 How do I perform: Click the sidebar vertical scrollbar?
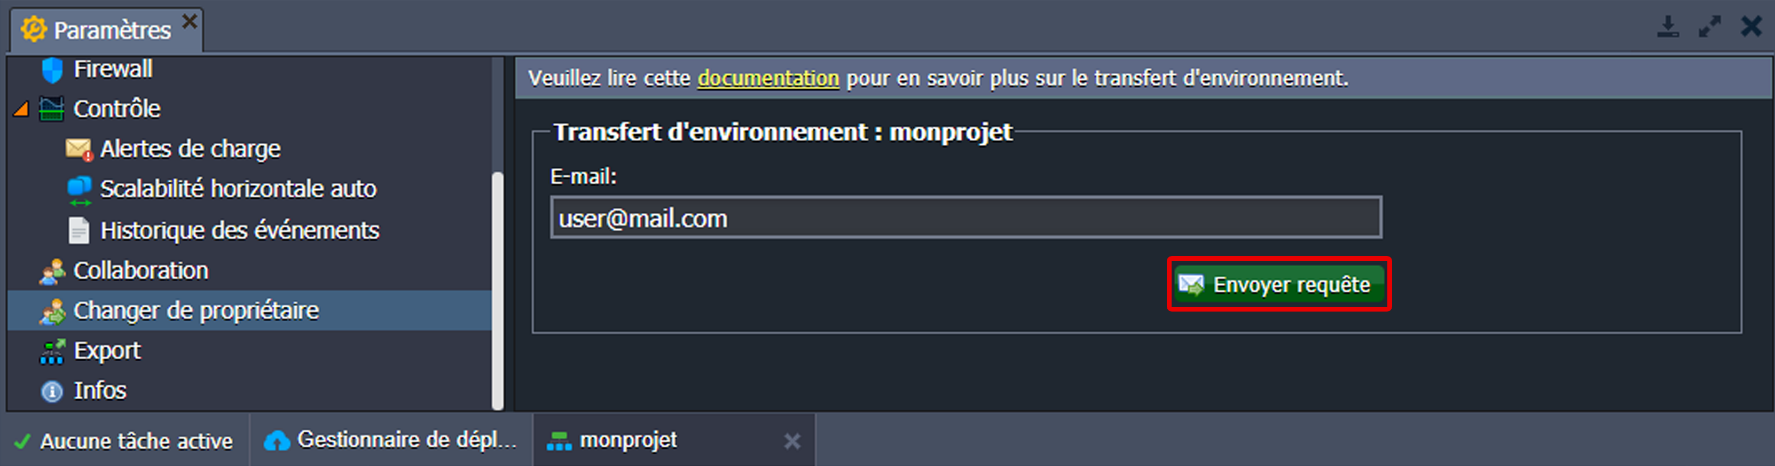click(x=498, y=290)
